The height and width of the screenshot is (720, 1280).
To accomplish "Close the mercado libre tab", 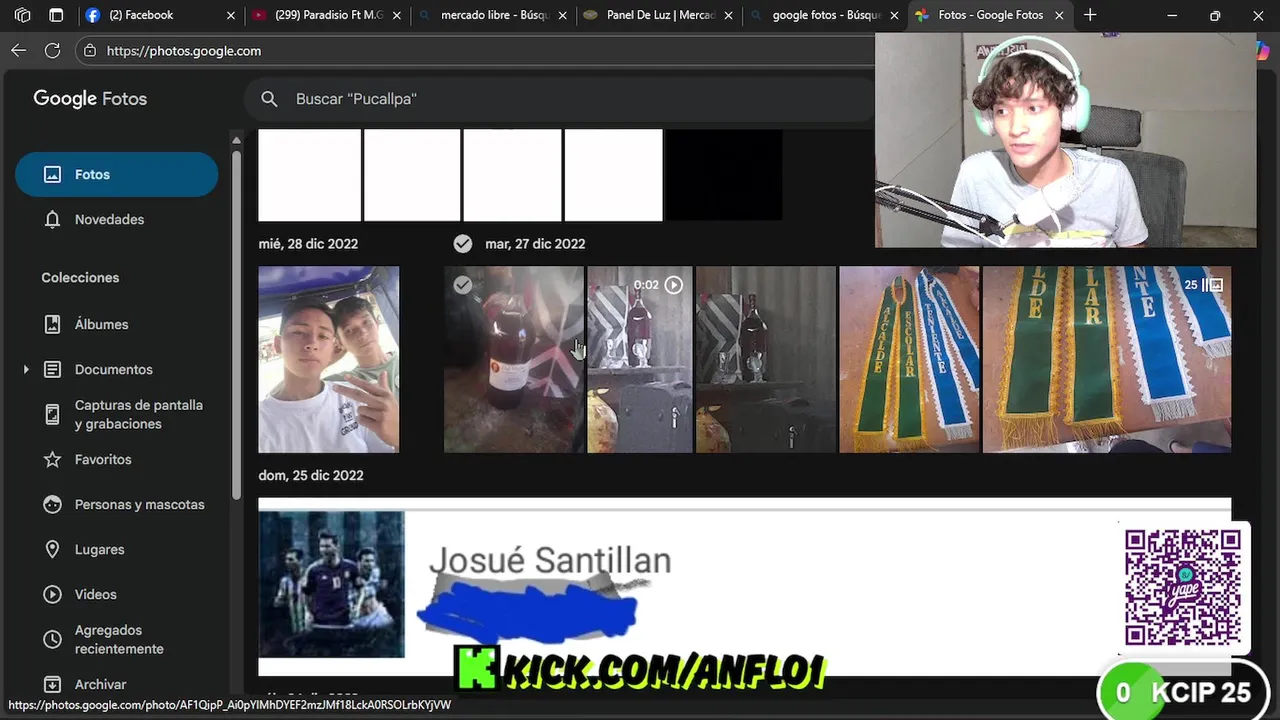I will point(563,15).
